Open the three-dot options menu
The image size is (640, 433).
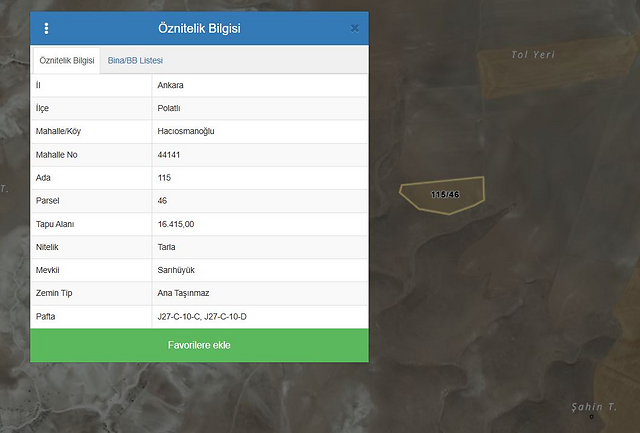[46, 28]
